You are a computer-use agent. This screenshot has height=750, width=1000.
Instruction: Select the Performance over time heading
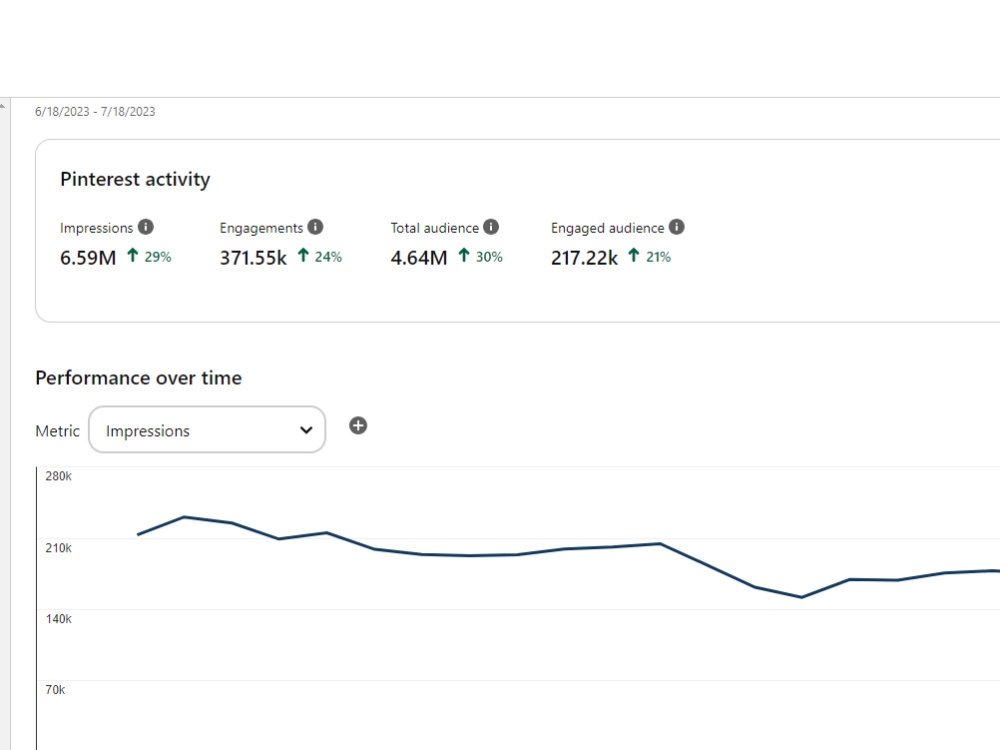(138, 378)
